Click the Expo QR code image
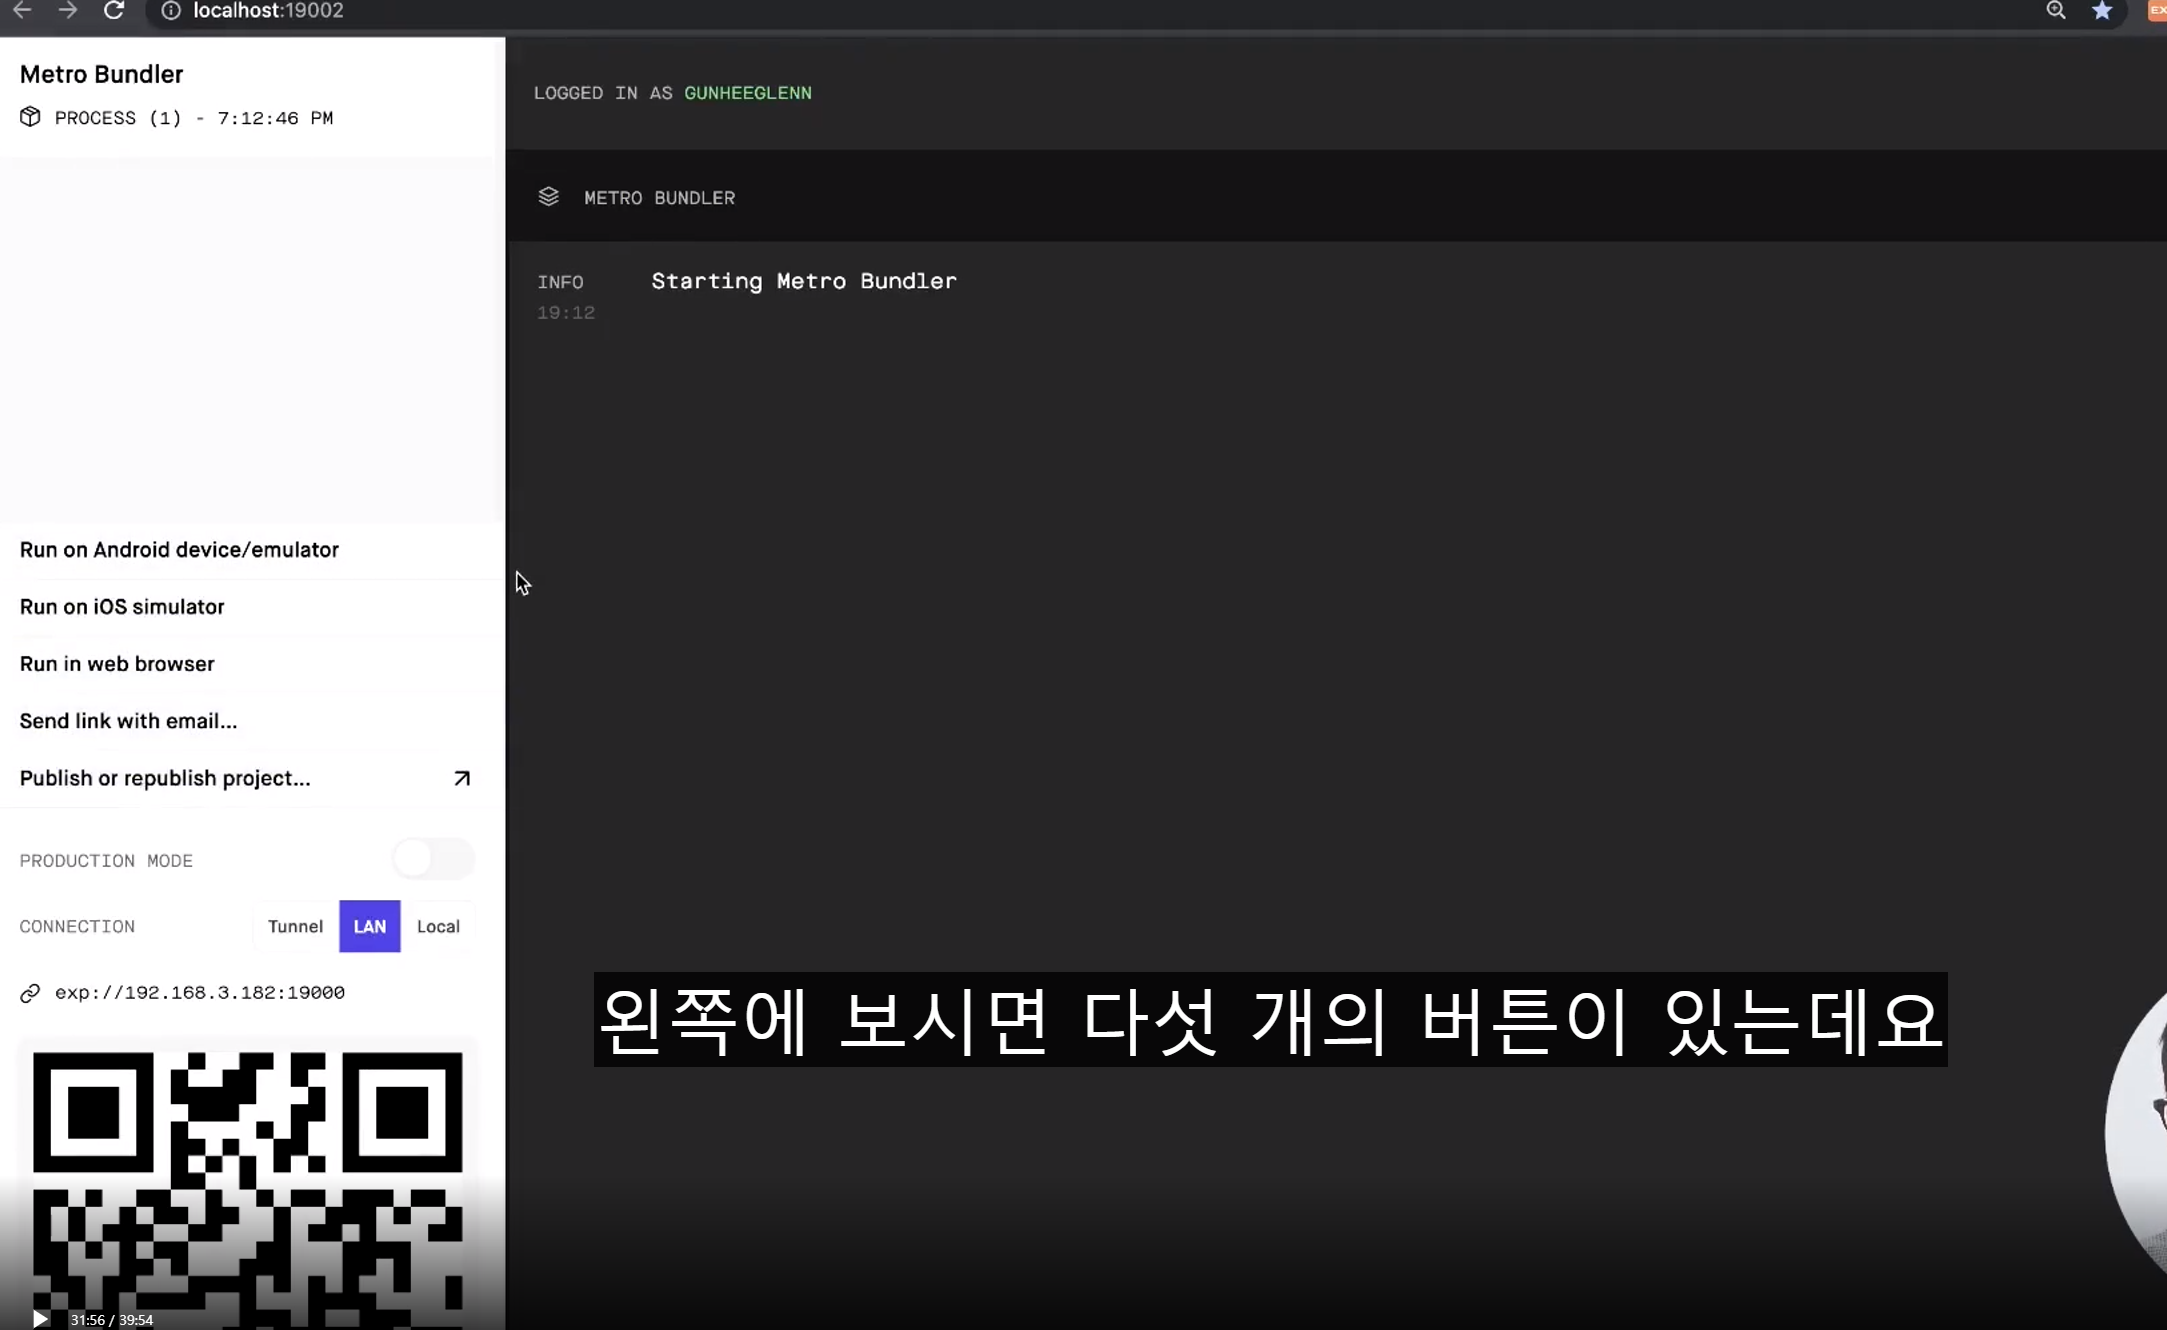The image size is (2167, 1330). 248,1190
